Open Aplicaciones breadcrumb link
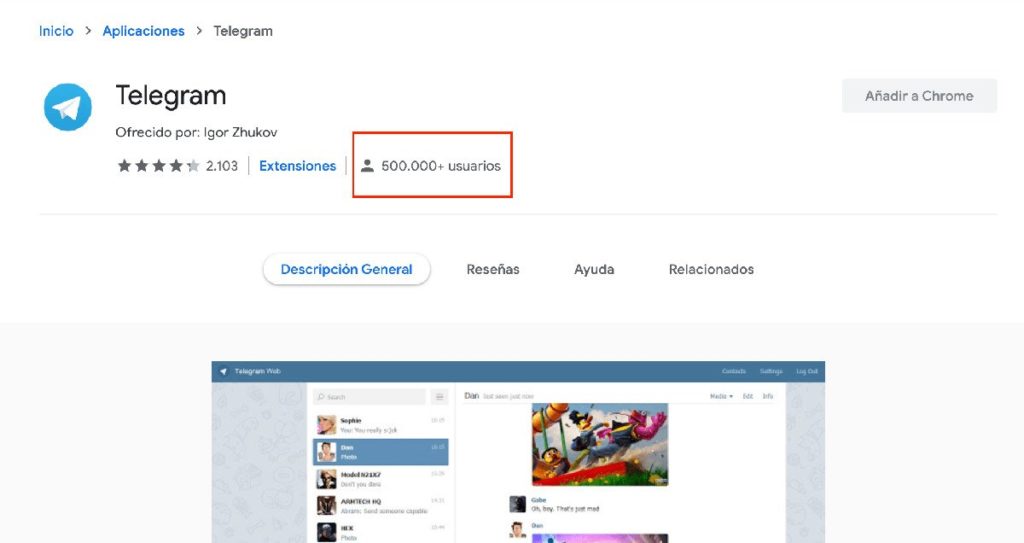1024x543 pixels. 144,31
